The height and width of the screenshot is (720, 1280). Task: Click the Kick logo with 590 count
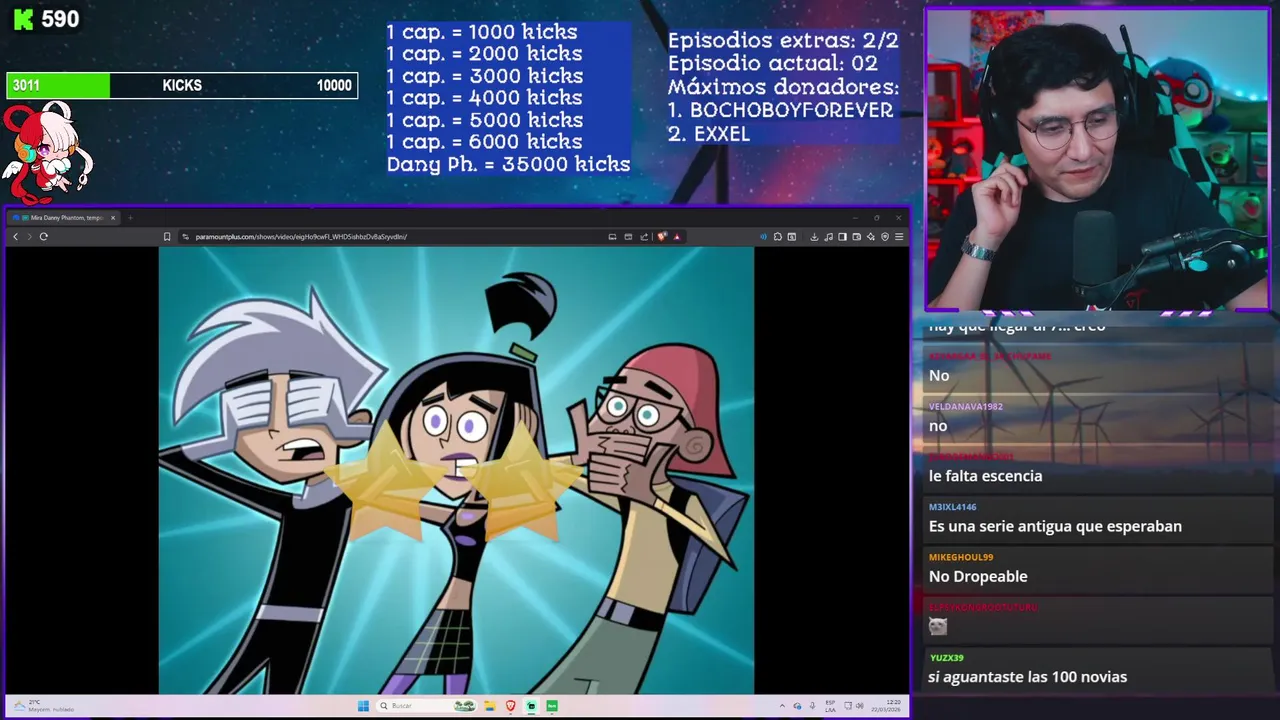[x=46, y=19]
